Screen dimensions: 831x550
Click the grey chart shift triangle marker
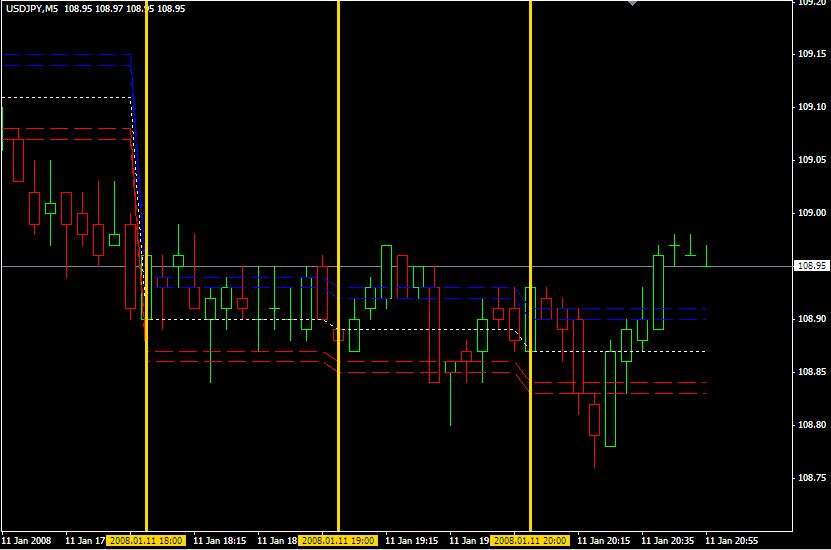coord(632,3)
